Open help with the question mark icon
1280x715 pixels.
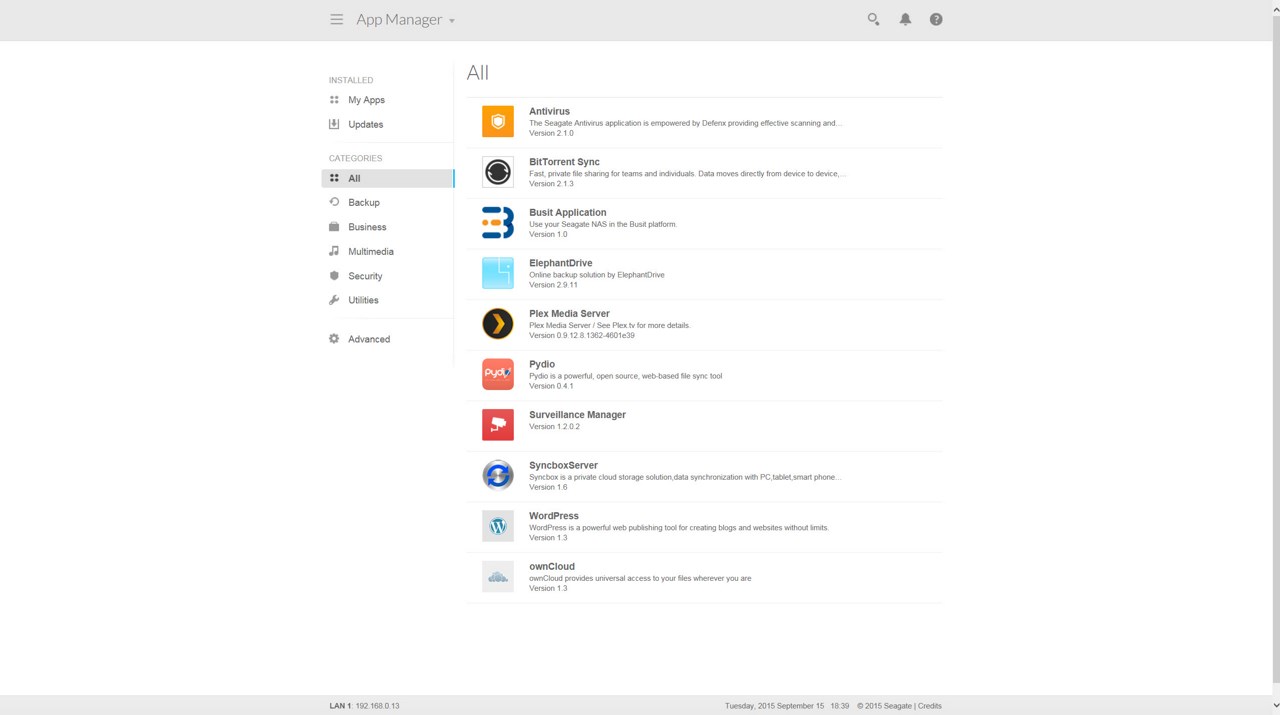pos(936,19)
